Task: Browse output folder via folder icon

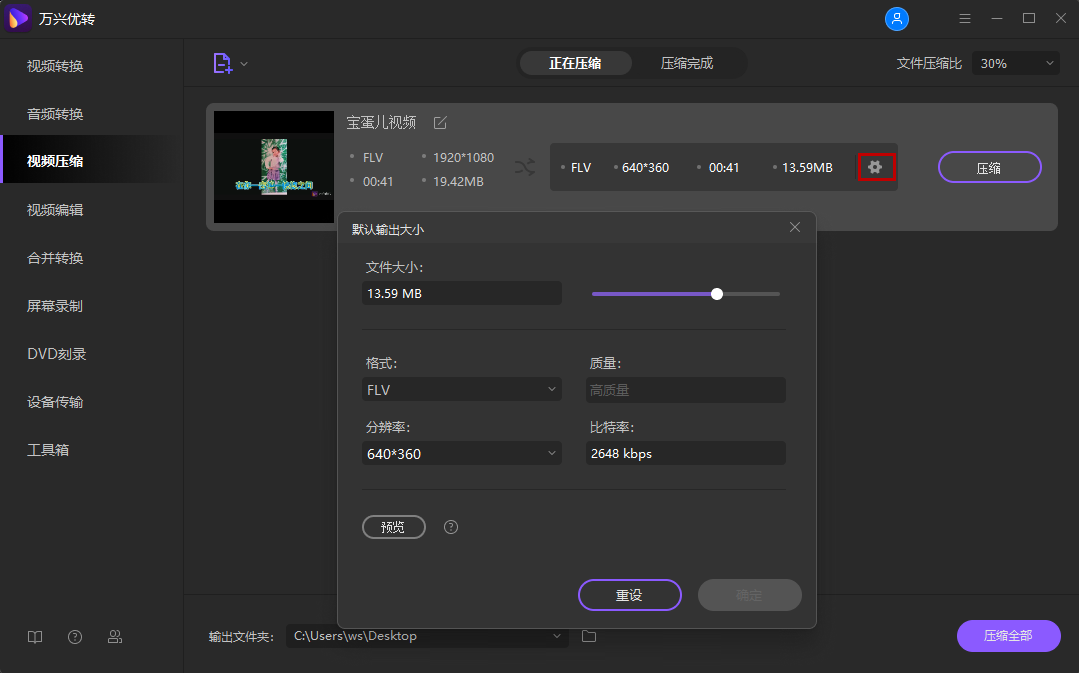Action: (x=589, y=635)
